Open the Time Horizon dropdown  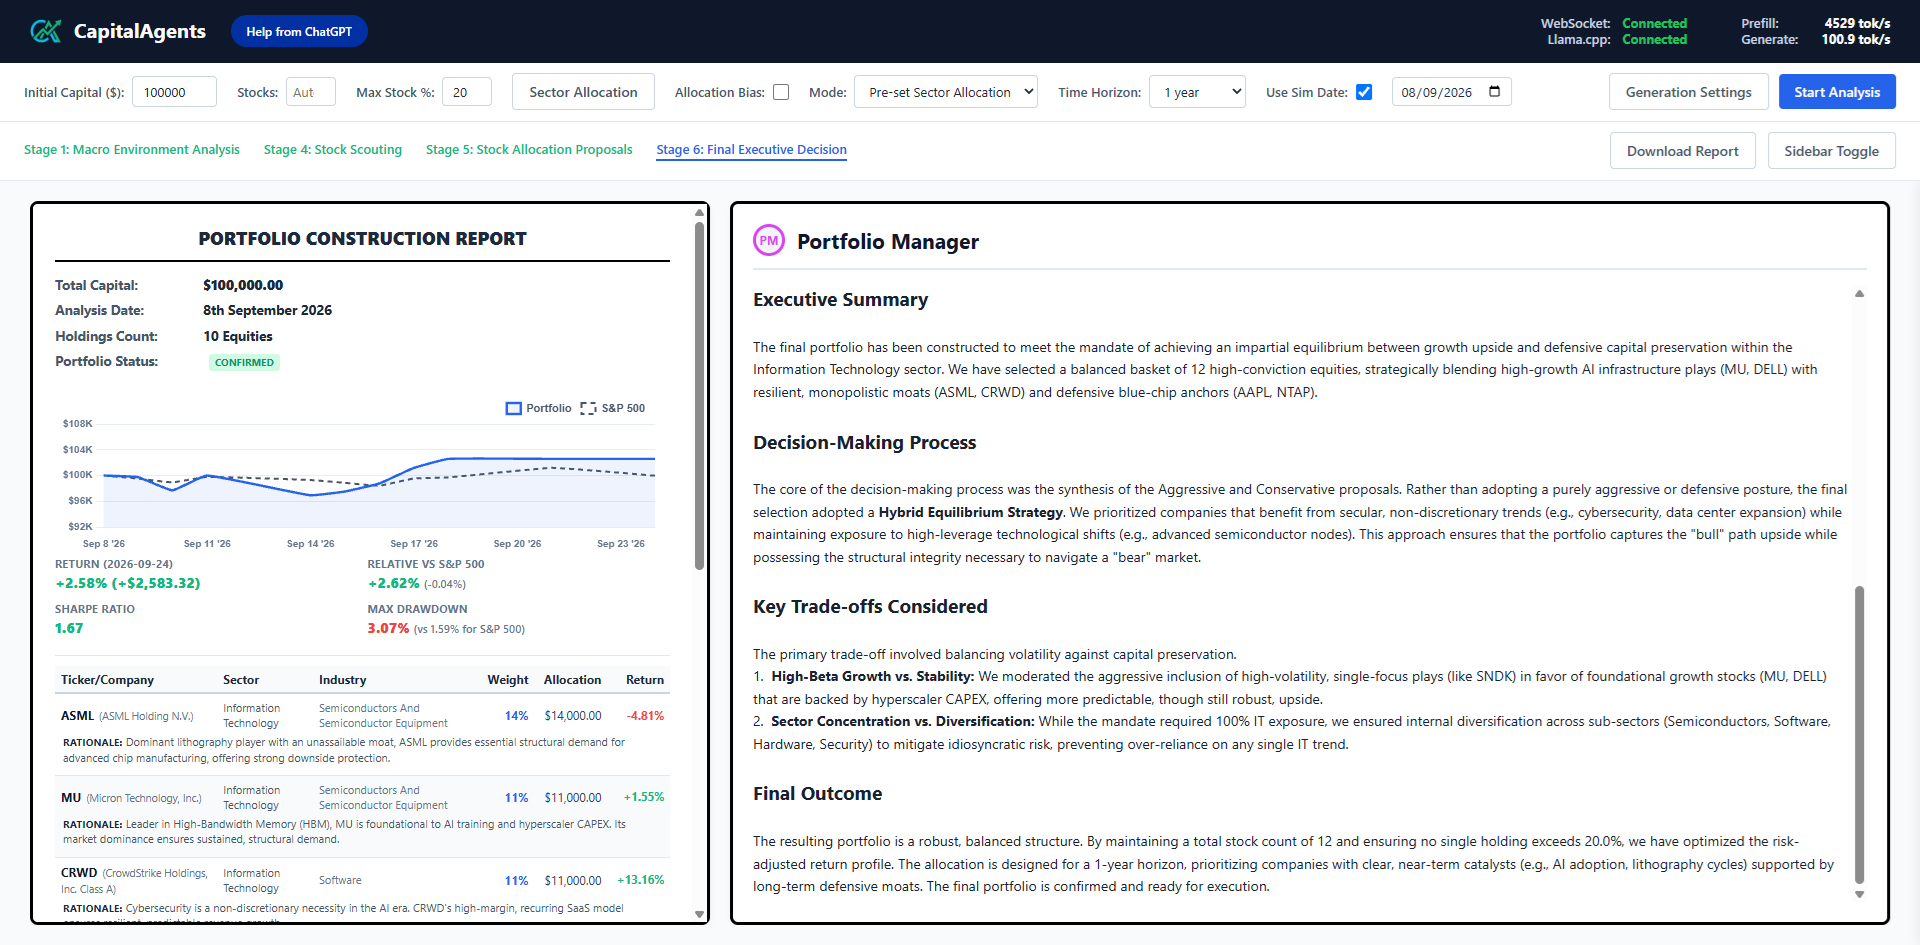coord(1197,92)
